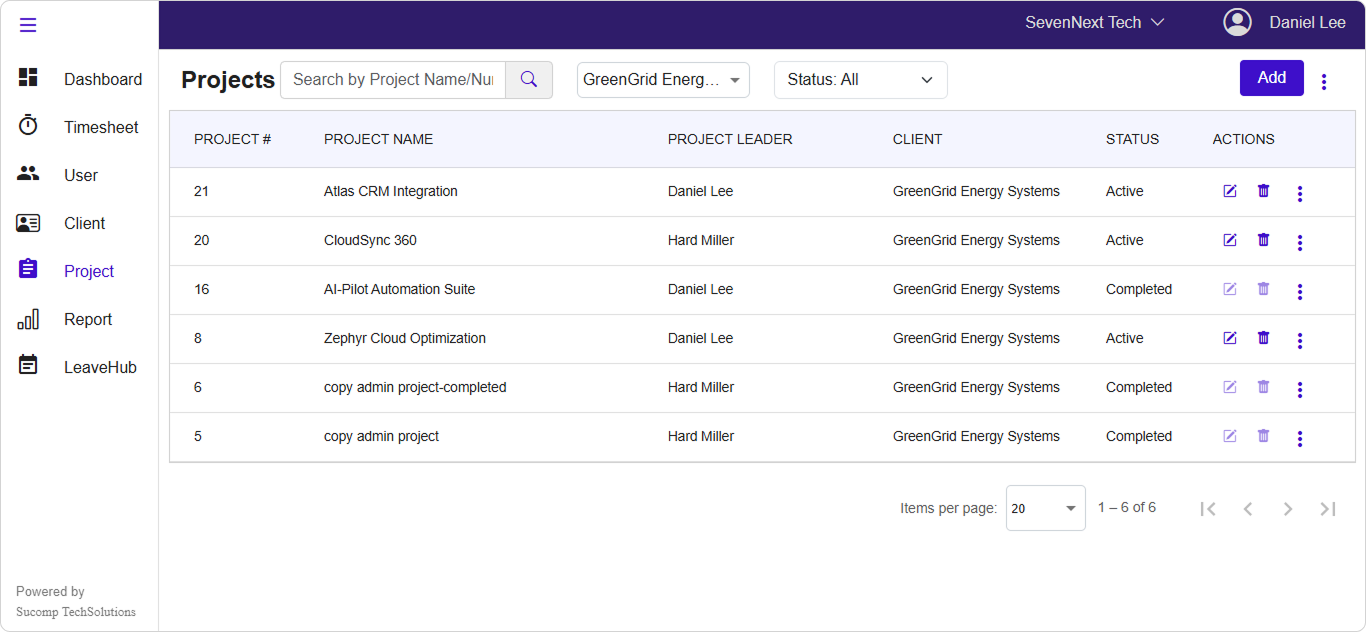
Task: Click the user avatar icon
Action: coord(1237,22)
